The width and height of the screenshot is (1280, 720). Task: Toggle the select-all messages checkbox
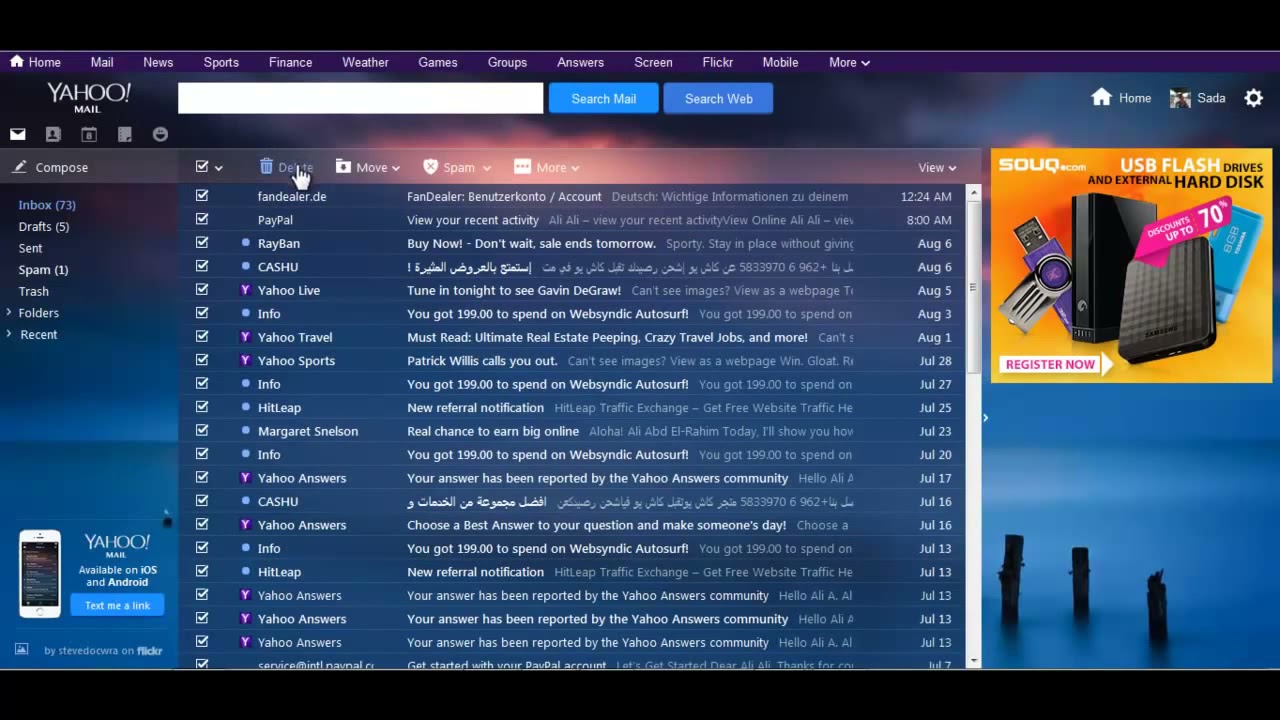point(202,167)
